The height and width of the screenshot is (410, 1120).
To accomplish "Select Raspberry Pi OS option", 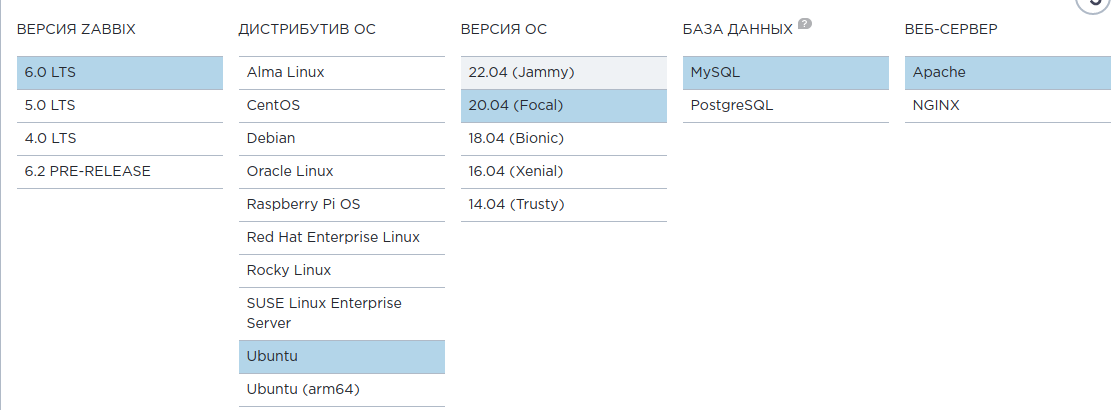I will coord(342,205).
